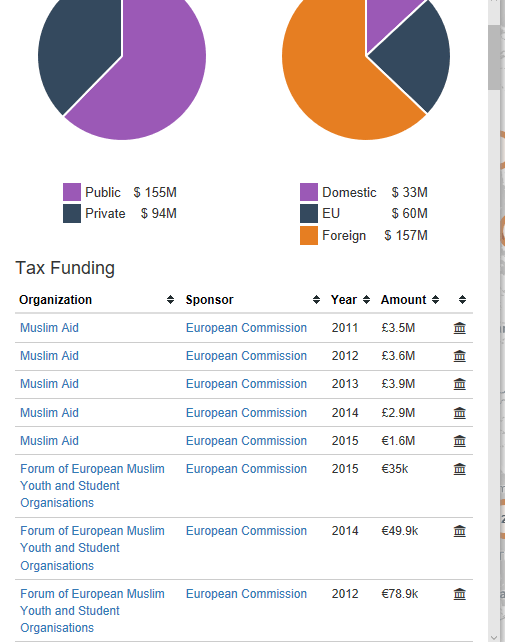Click the '$ 155M' Public legend value

(x=155, y=192)
